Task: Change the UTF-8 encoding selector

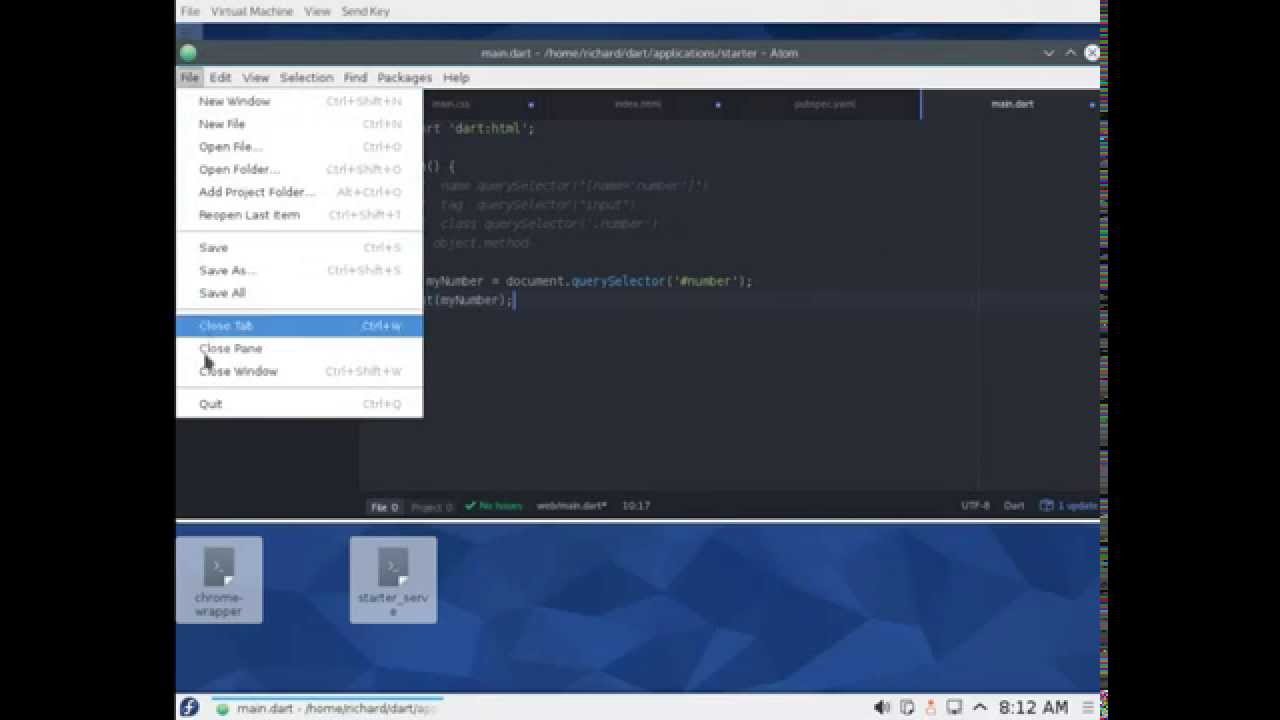Action: coord(975,506)
